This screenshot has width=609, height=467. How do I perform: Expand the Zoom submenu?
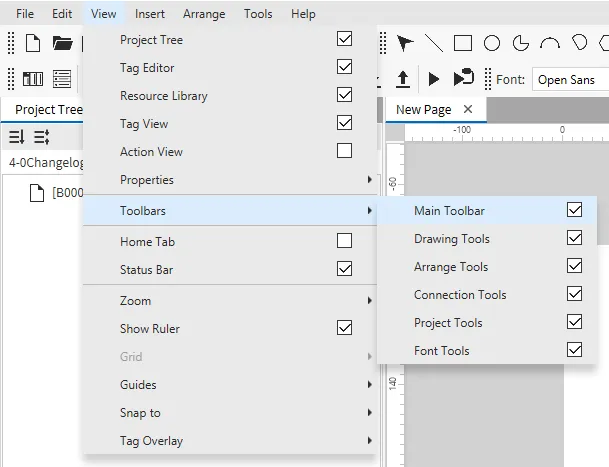click(x=230, y=301)
